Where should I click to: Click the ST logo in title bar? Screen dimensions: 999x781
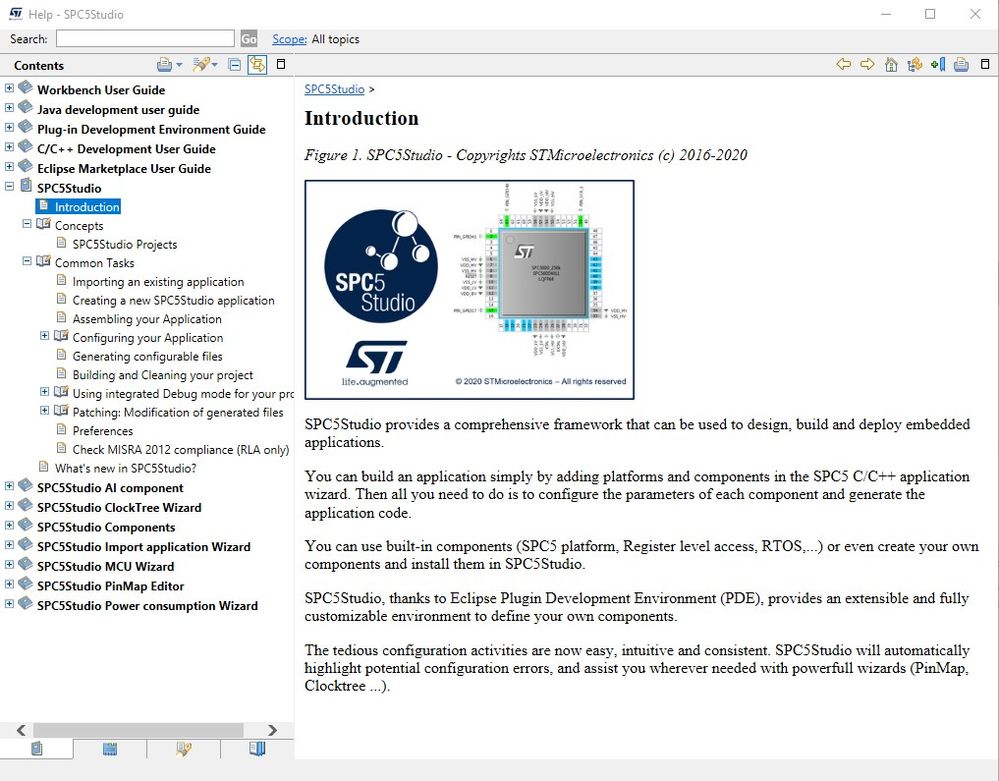point(16,13)
